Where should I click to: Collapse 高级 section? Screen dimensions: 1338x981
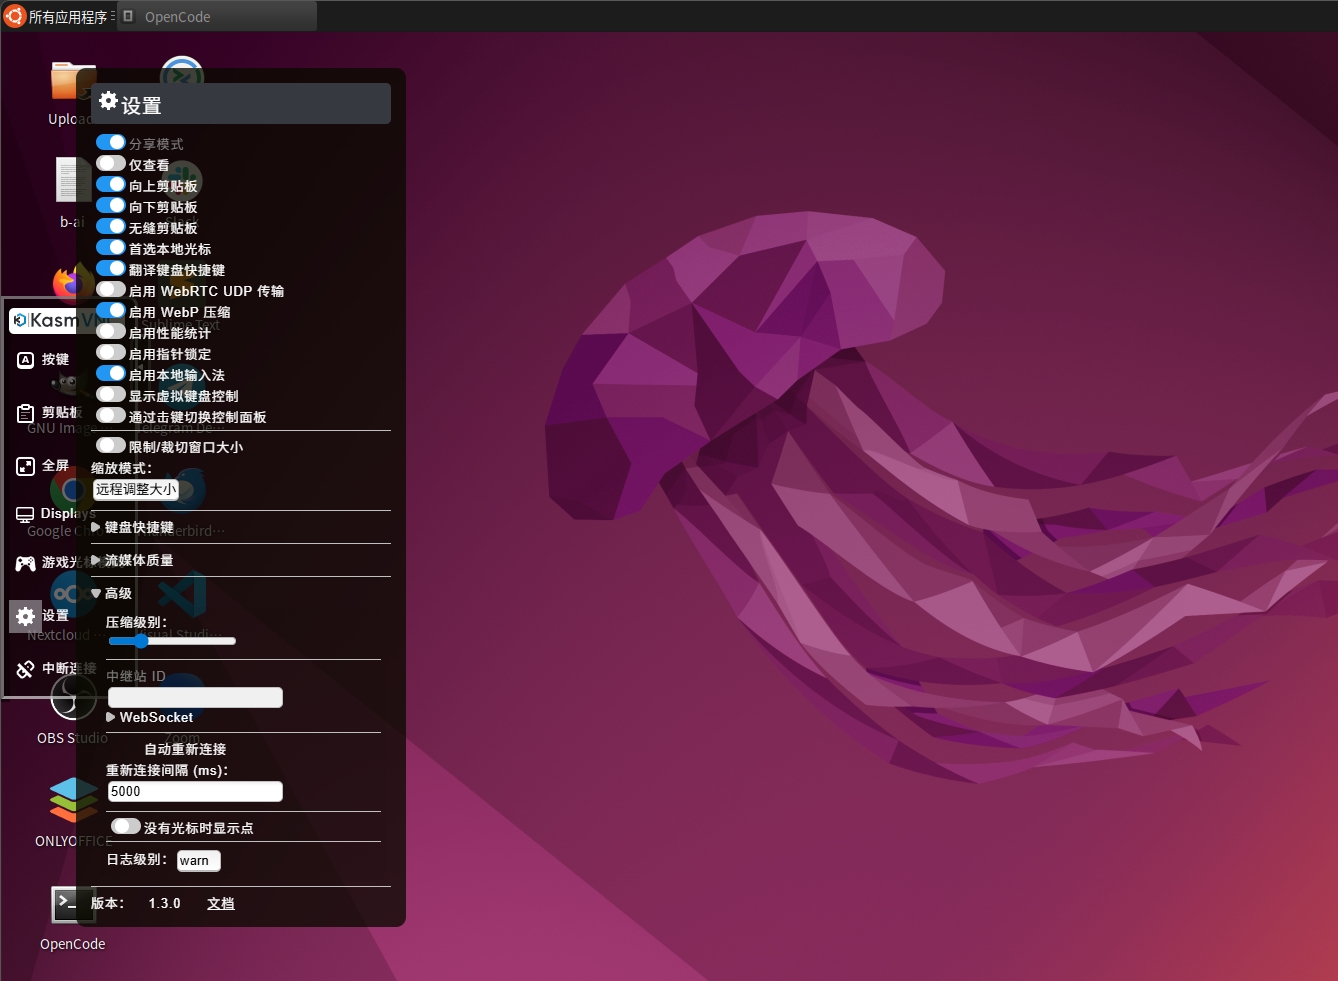pyautogui.click(x=111, y=593)
